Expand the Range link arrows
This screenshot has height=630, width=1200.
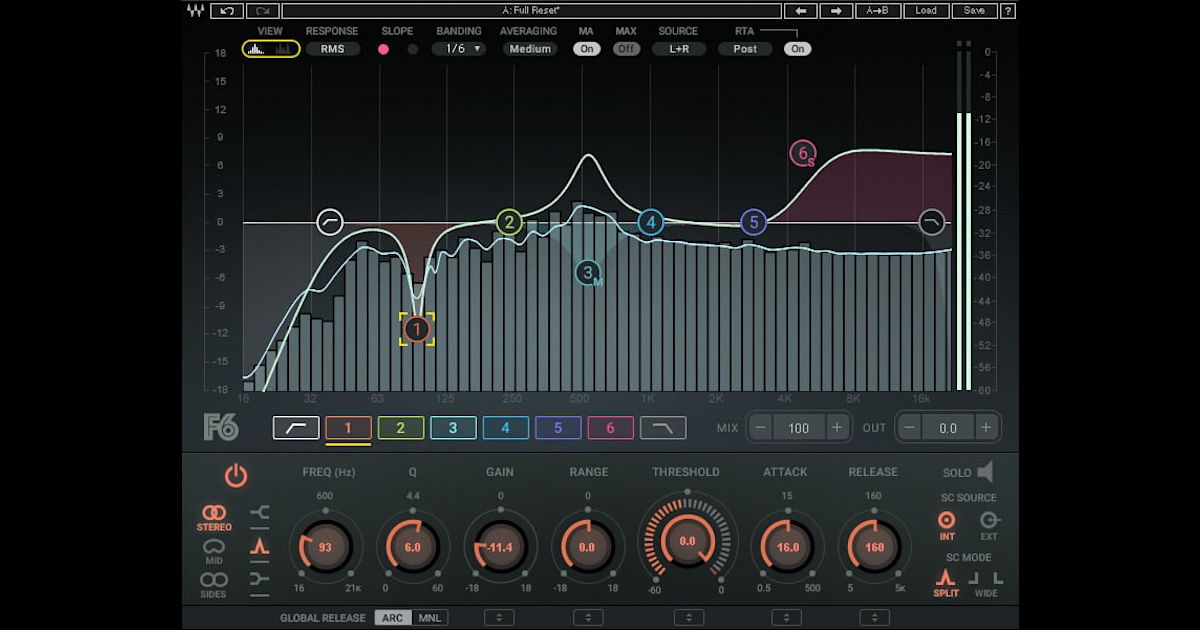pos(588,618)
